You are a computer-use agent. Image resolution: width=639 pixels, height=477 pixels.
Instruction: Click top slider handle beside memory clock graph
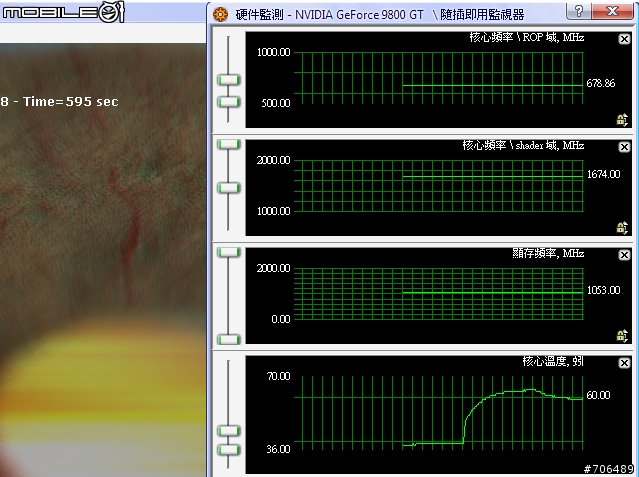click(229, 252)
